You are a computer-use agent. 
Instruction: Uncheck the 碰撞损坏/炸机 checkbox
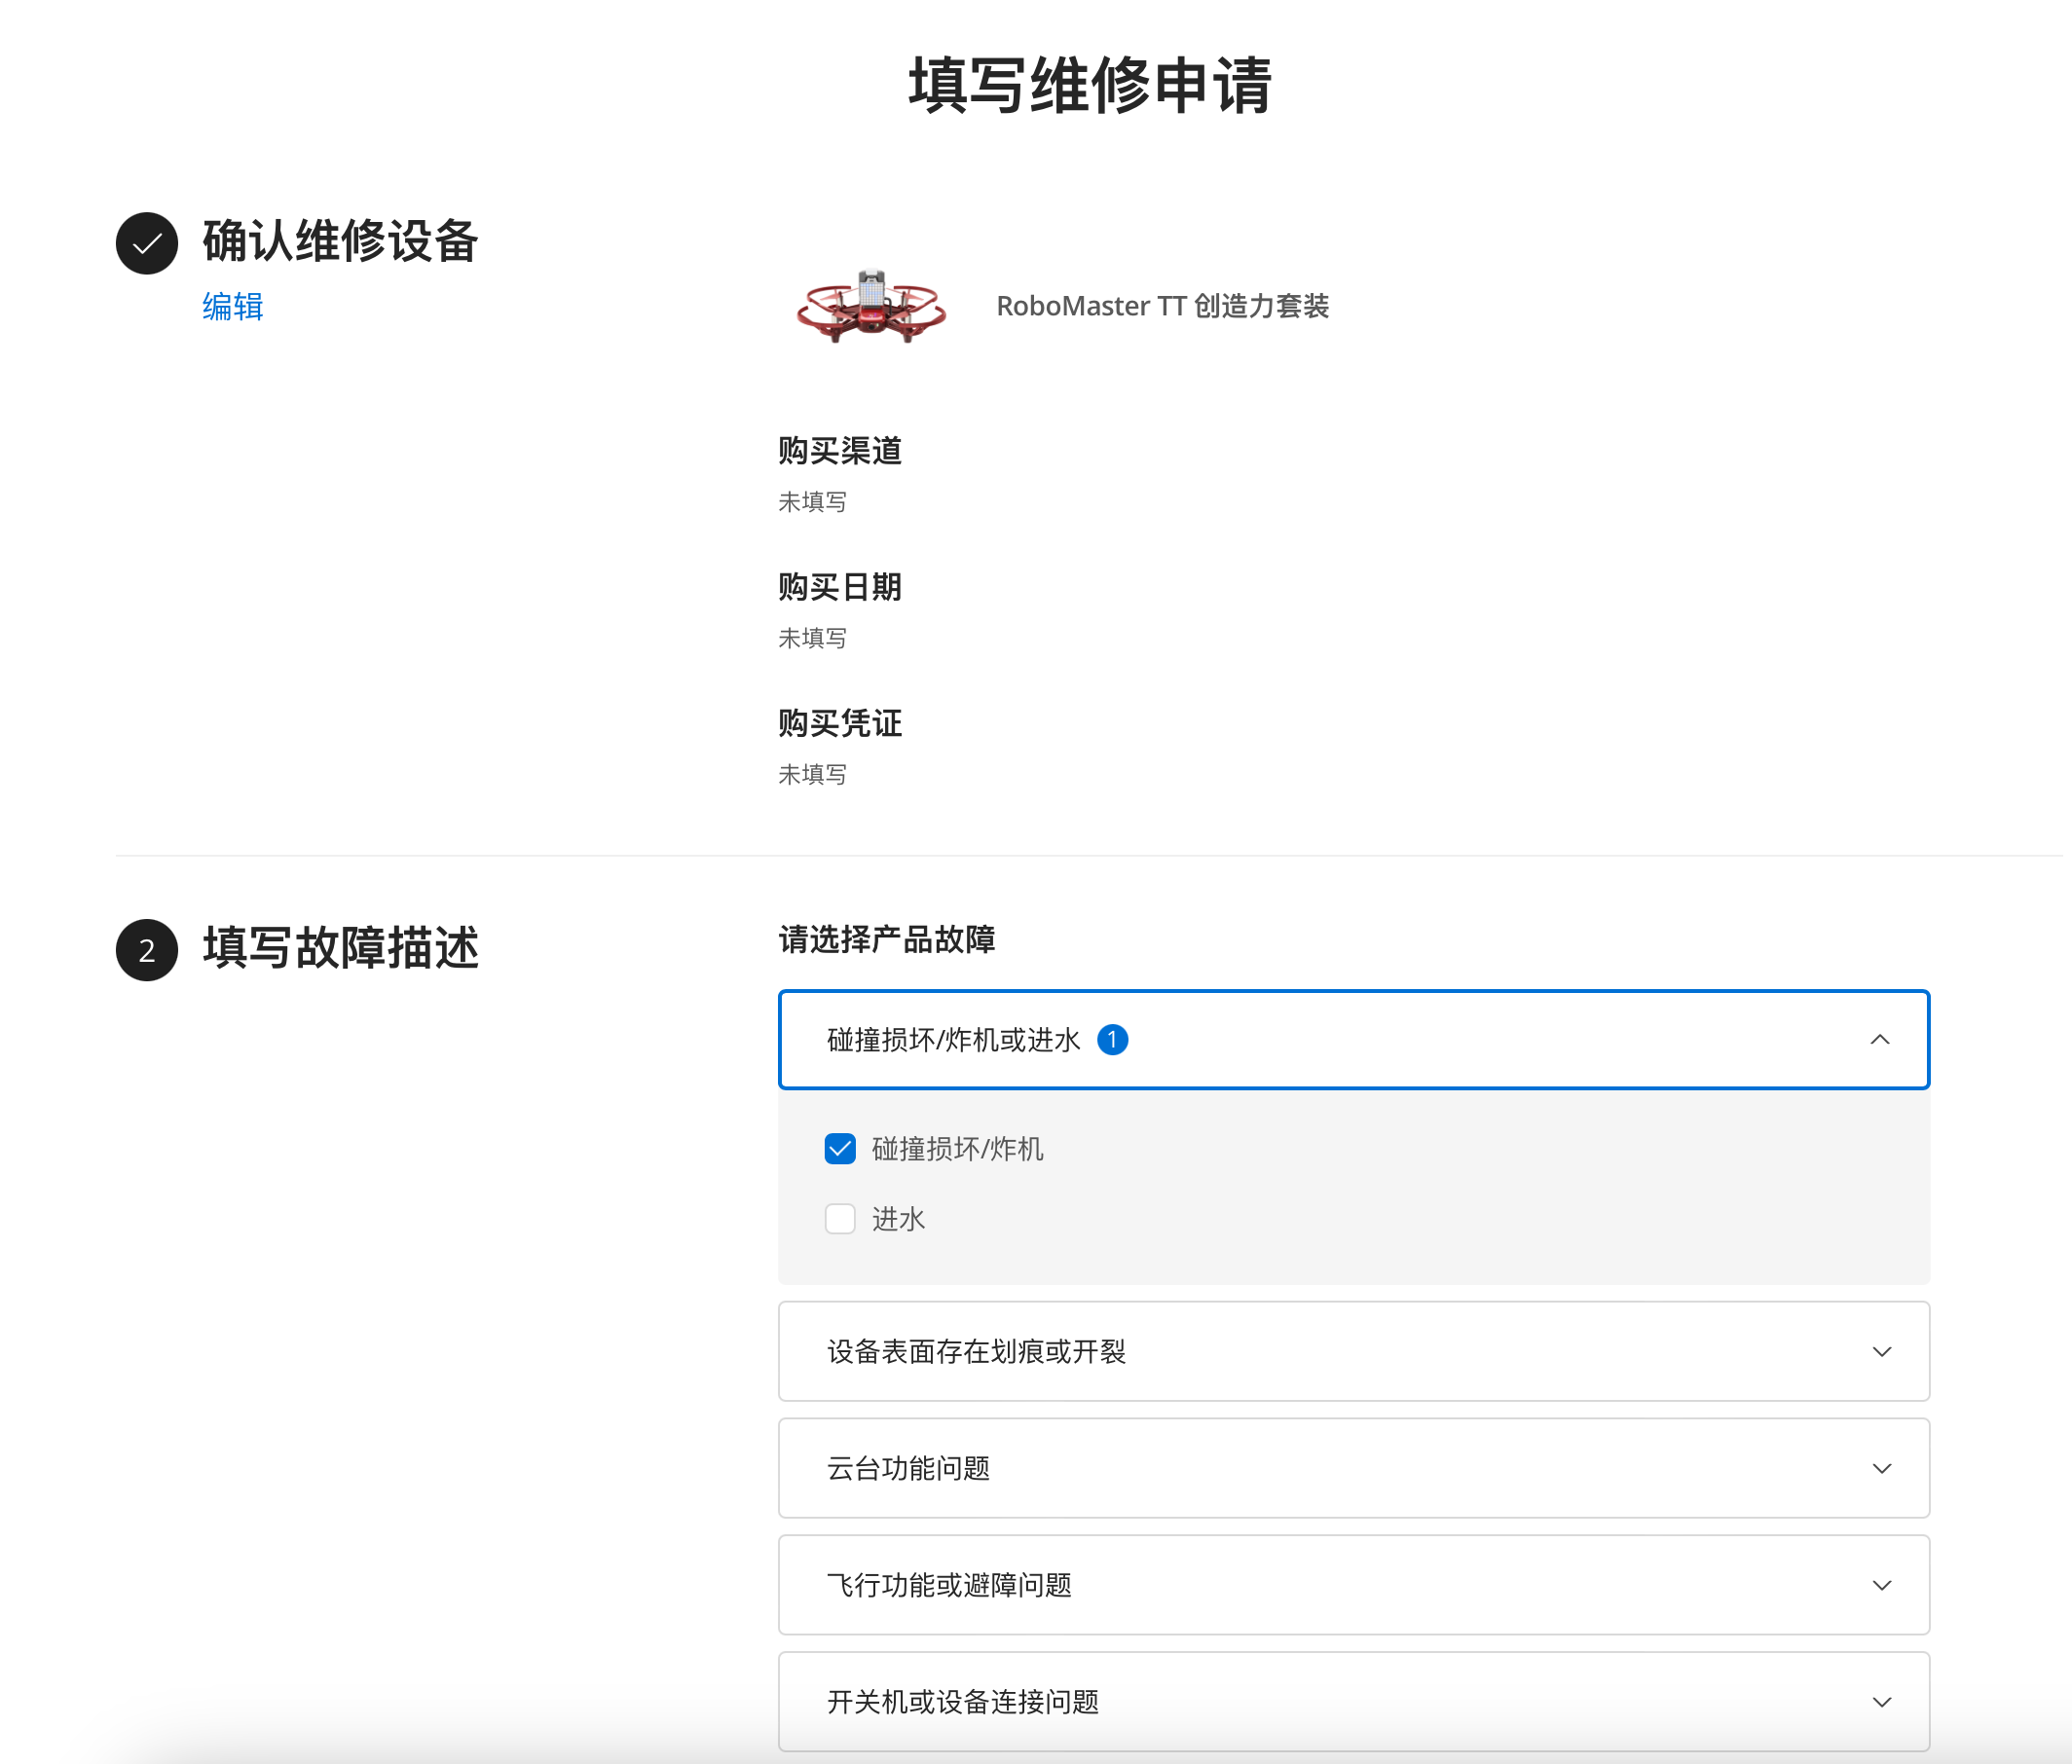coord(840,1149)
